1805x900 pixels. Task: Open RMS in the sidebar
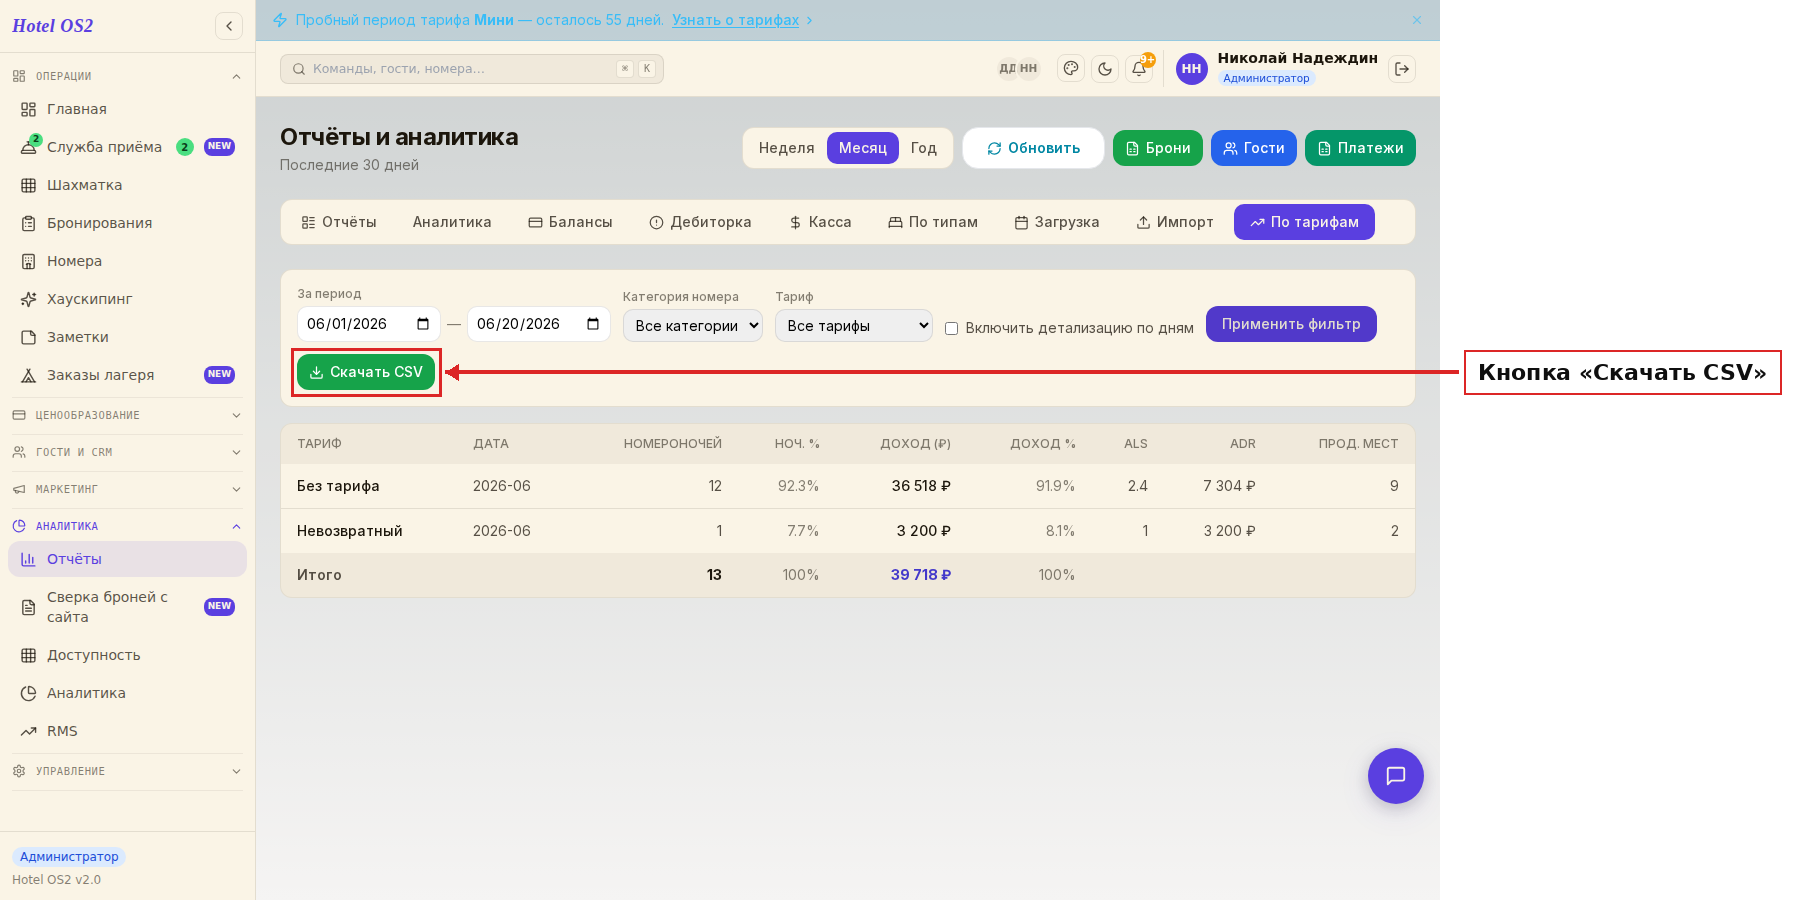tap(127, 731)
